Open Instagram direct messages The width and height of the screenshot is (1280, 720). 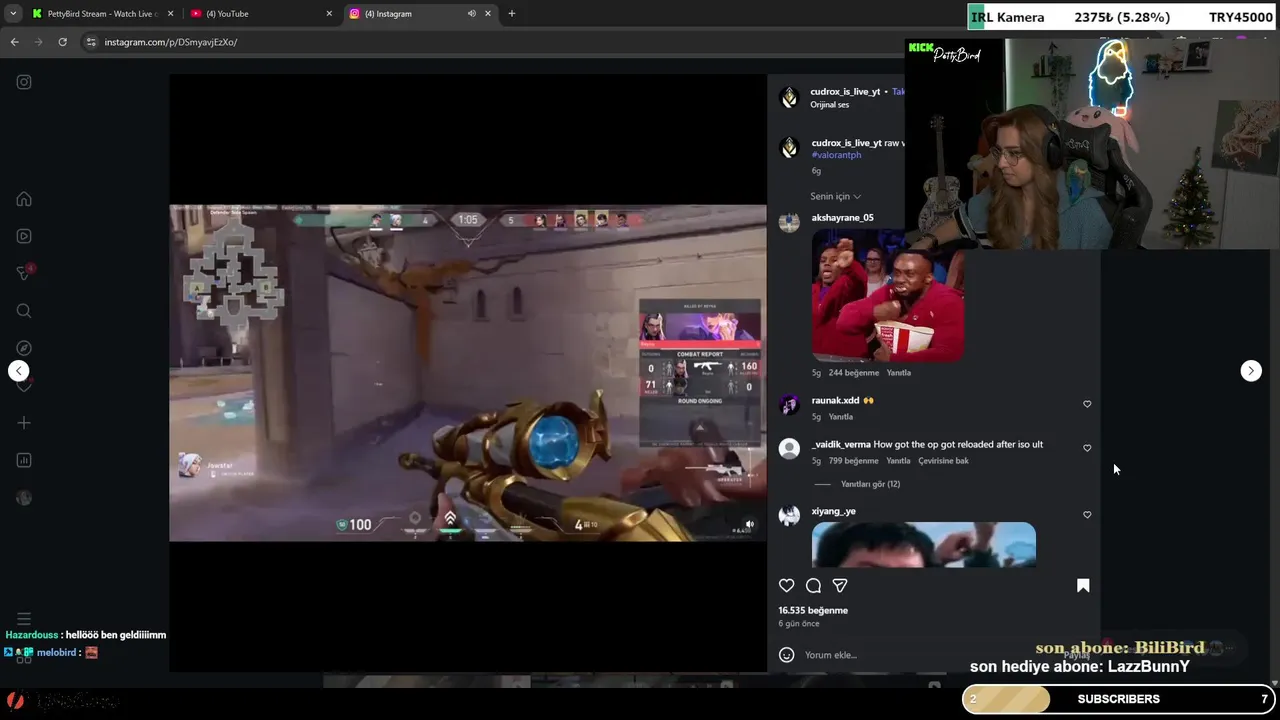(24, 273)
